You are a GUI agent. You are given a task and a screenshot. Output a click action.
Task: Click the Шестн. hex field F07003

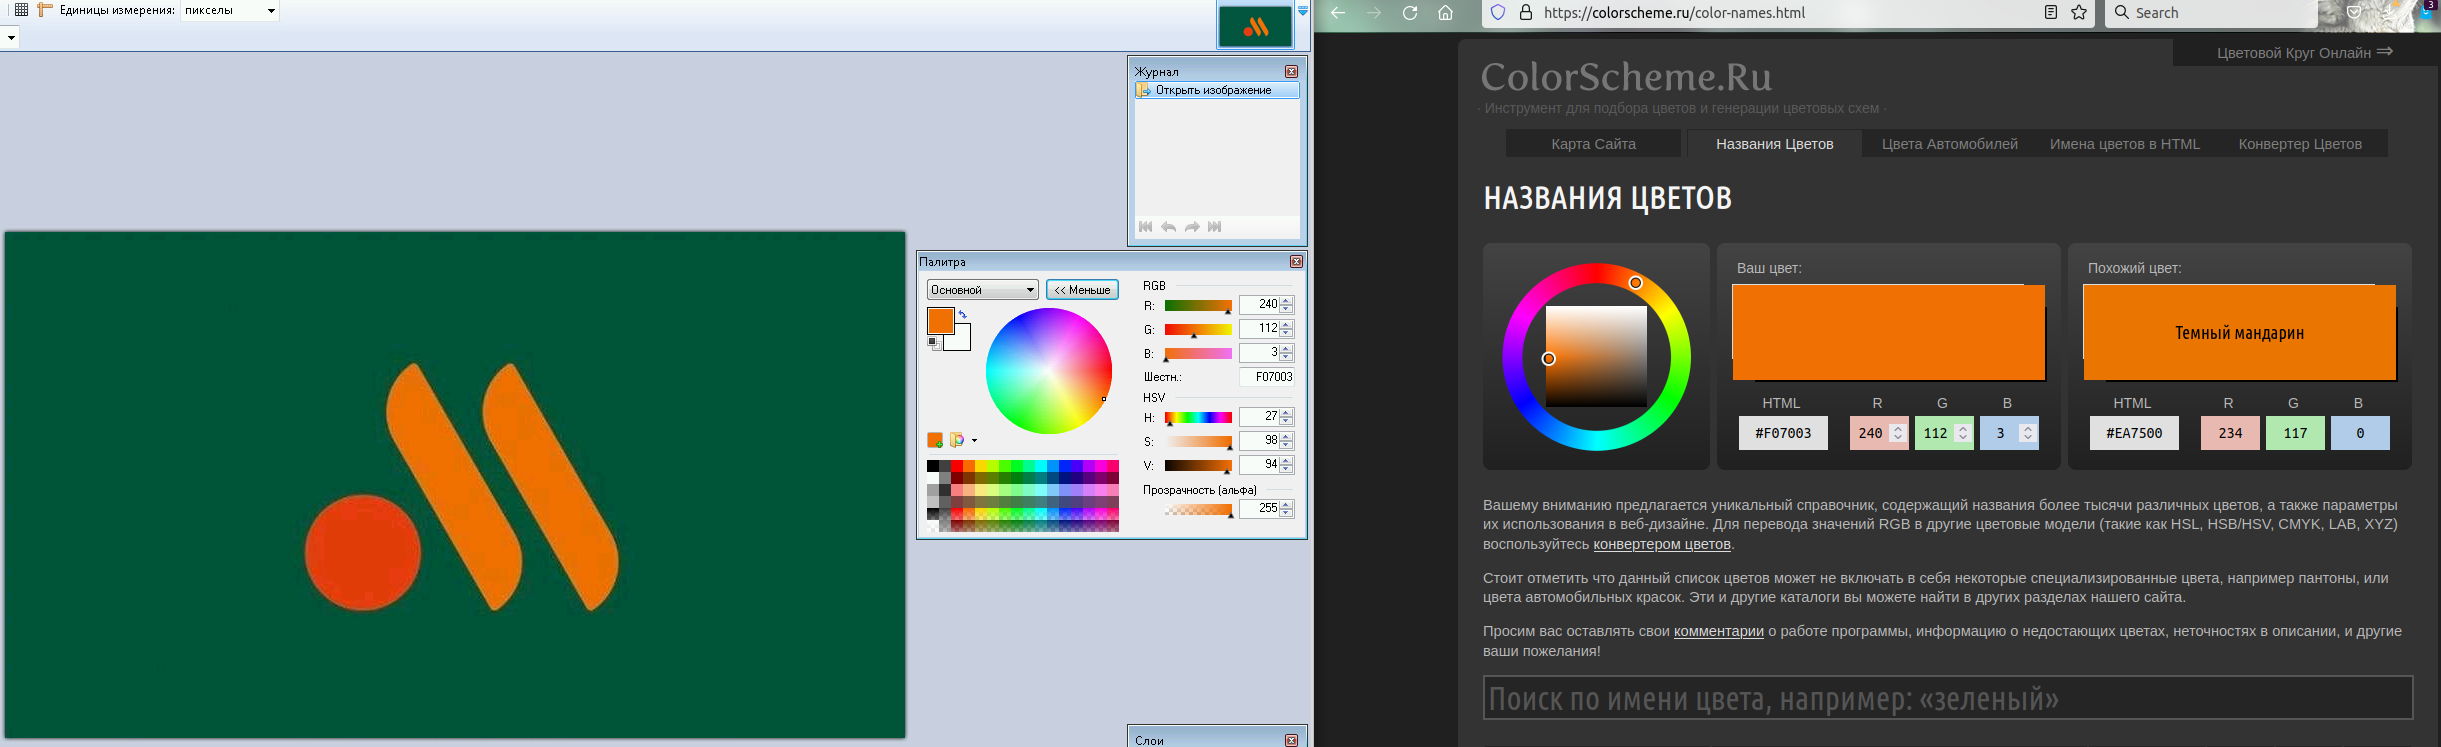(x=1267, y=377)
